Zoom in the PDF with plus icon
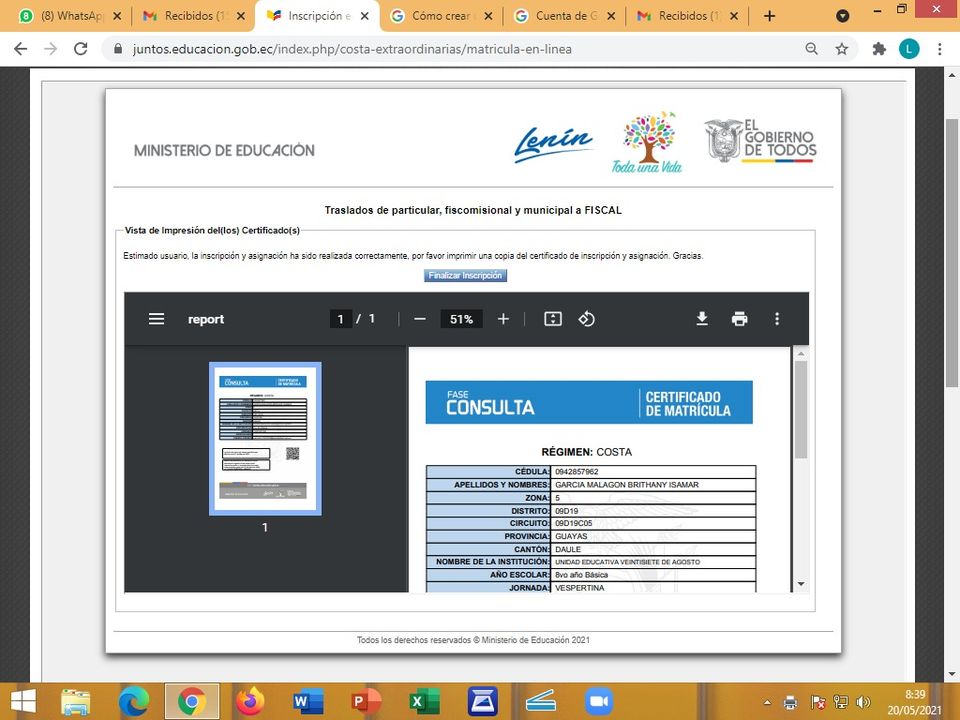This screenshot has height=720, width=960. [x=503, y=319]
